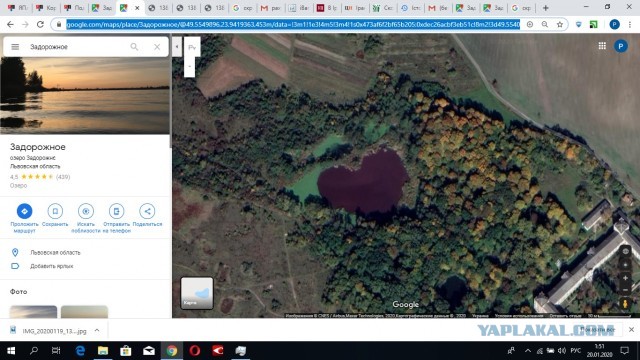Image resolution: width=640 pixels, height=360 pixels.
Task: Open Google account avatar on map
Action: click(621, 46)
